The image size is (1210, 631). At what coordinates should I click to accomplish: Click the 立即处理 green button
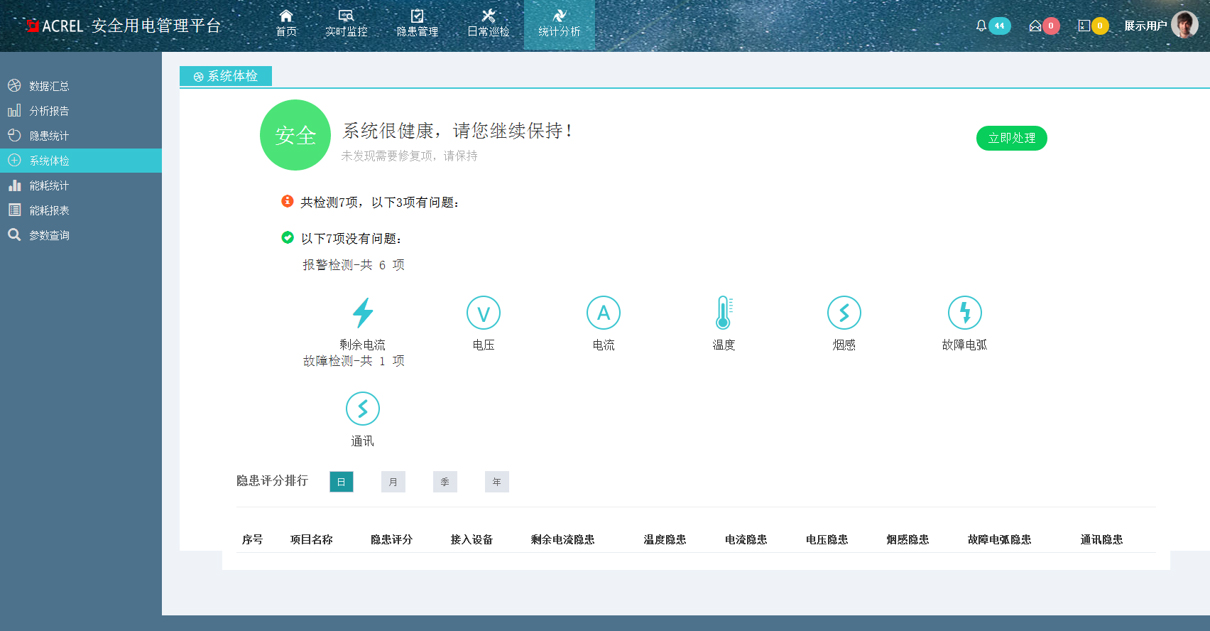pyautogui.click(x=1011, y=138)
